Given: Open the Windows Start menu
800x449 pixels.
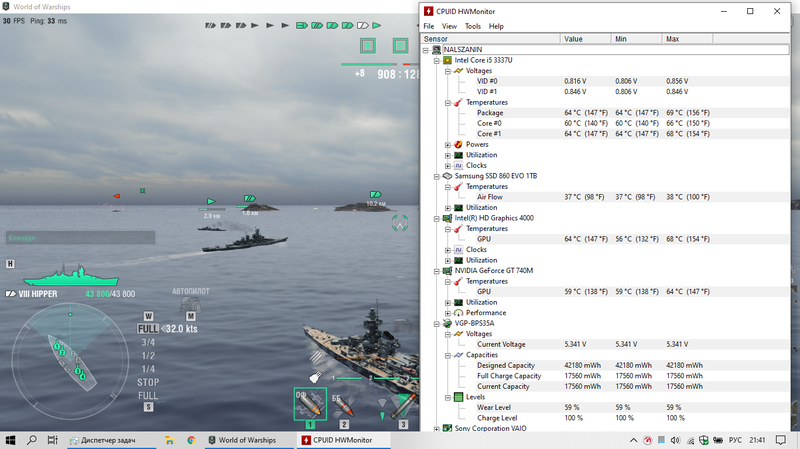Looking at the screenshot, I should coord(10,440).
